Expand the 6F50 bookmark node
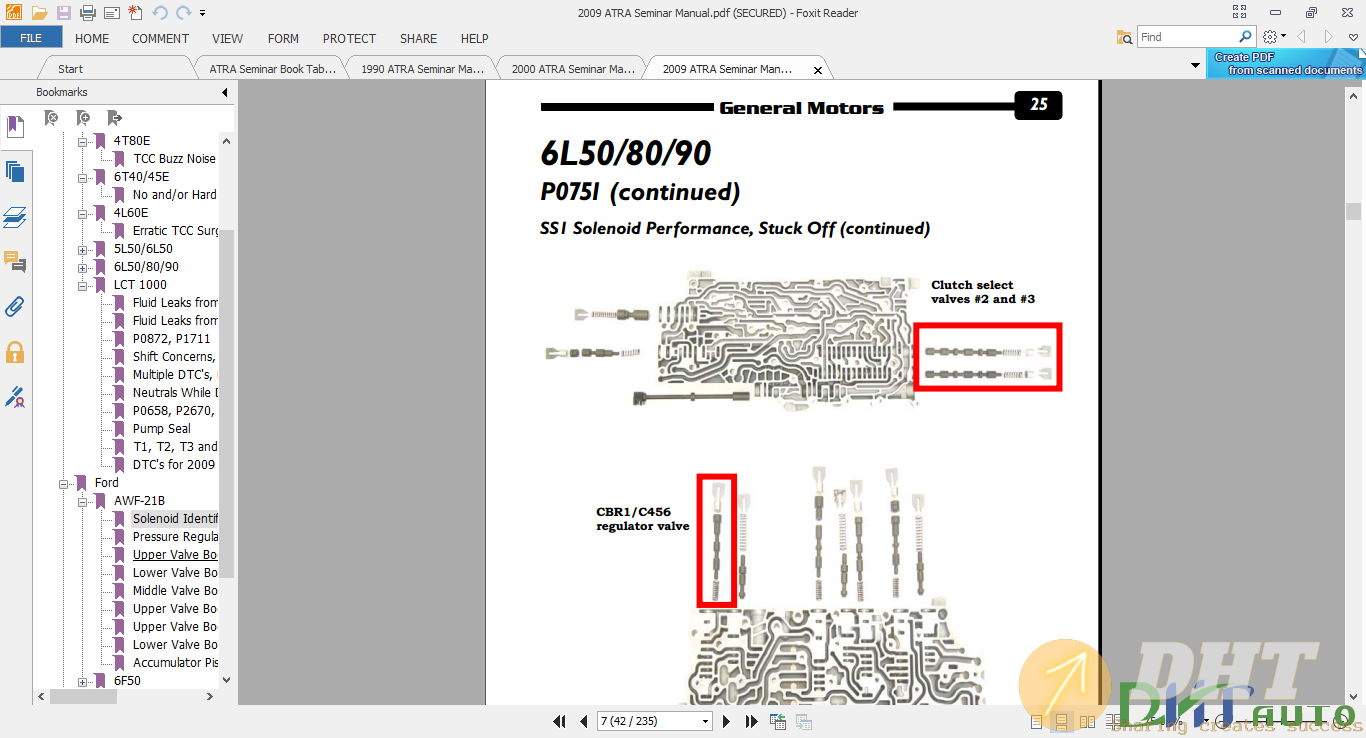Screen dimensions: 1366x738 tap(83, 681)
